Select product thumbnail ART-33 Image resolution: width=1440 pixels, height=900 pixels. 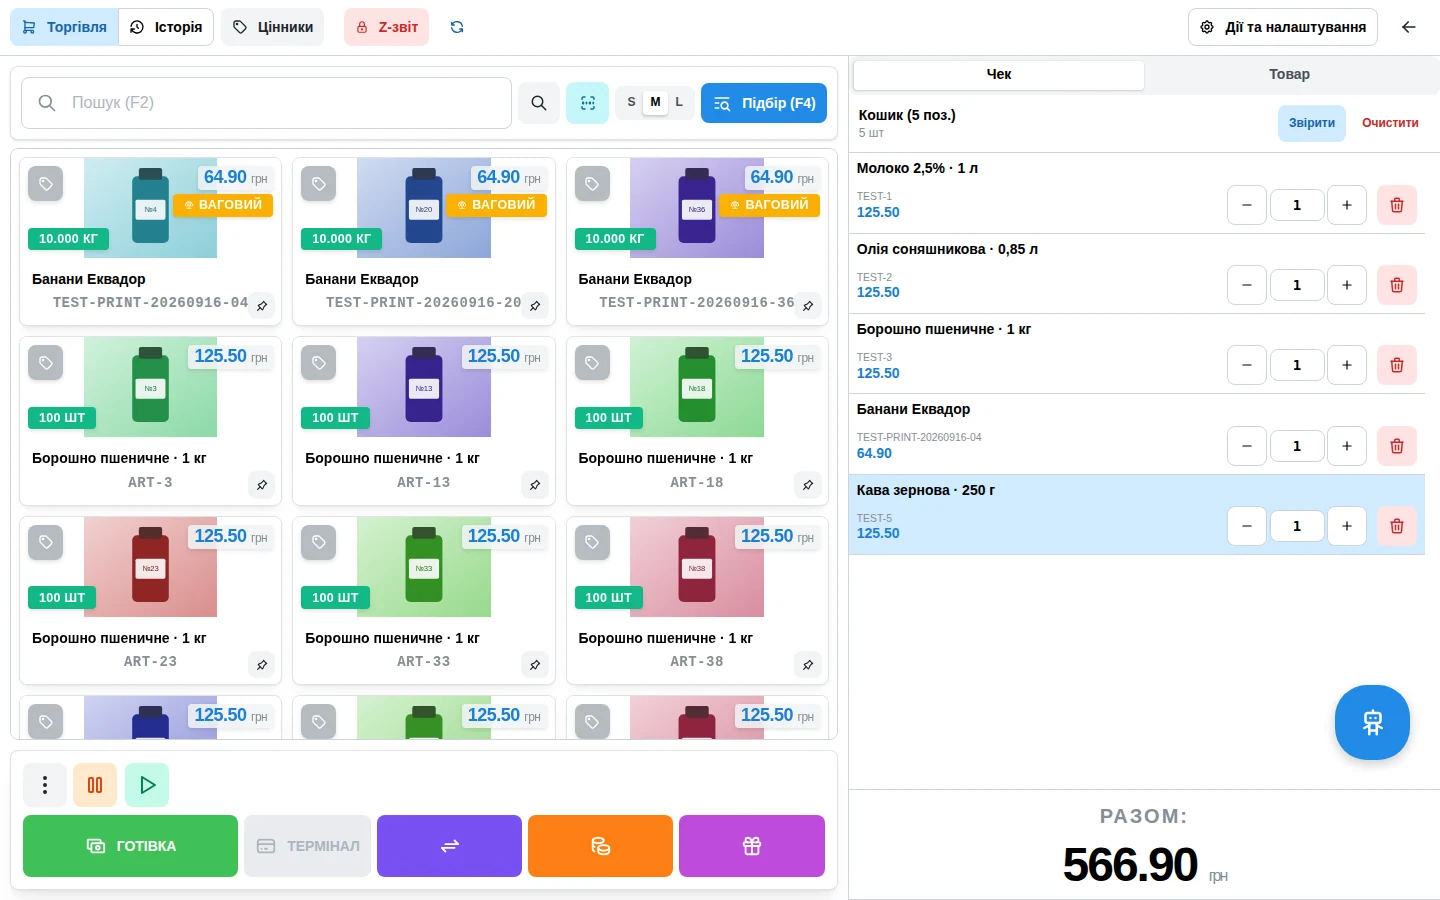point(424,567)
